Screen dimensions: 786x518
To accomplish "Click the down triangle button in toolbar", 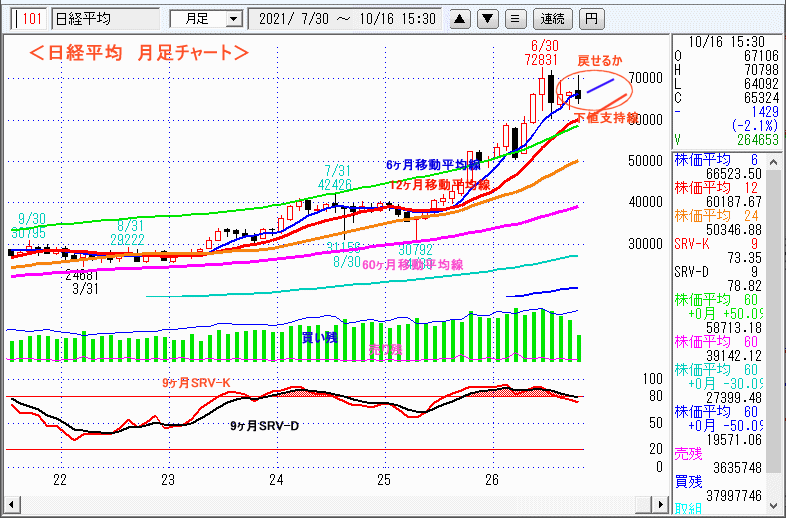I will [x=487, y=19].
